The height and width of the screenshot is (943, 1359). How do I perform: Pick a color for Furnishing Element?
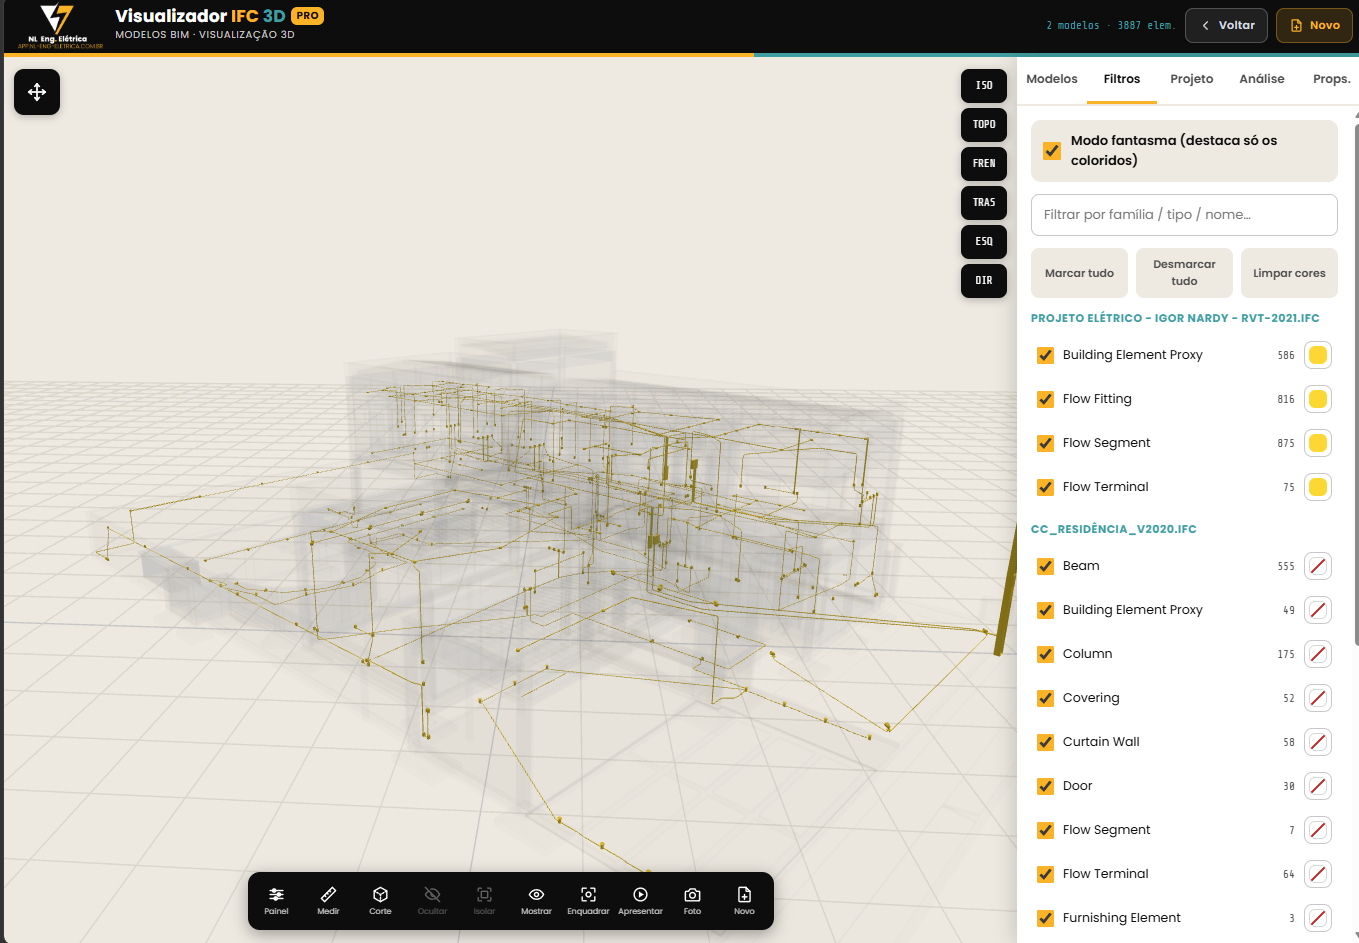coord(1318,918)
